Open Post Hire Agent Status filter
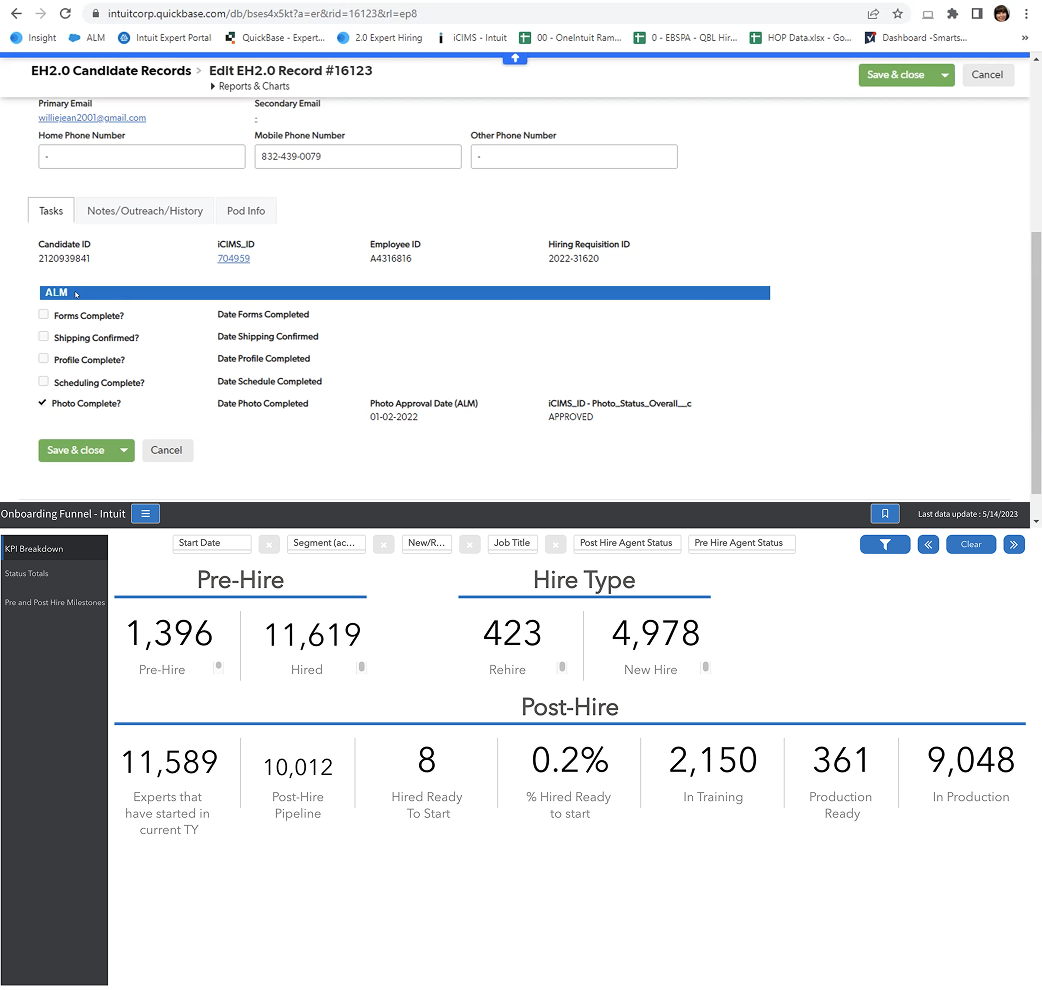Viewport: 1042px width, 990px height. click(x=627, y=544)
